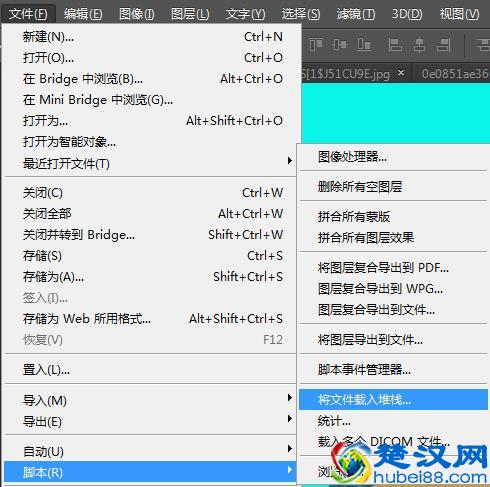490x487 pixels.
Task: Choose 新建(N)... from the file menu
Action: [x=152, y=37]
